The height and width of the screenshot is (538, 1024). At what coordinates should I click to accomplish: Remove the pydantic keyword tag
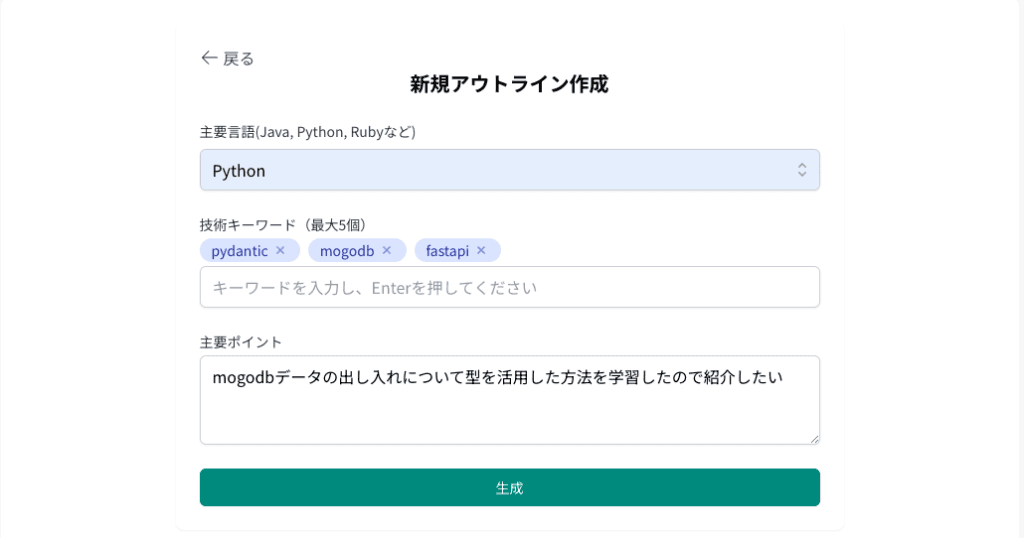(x=280, y=250)
